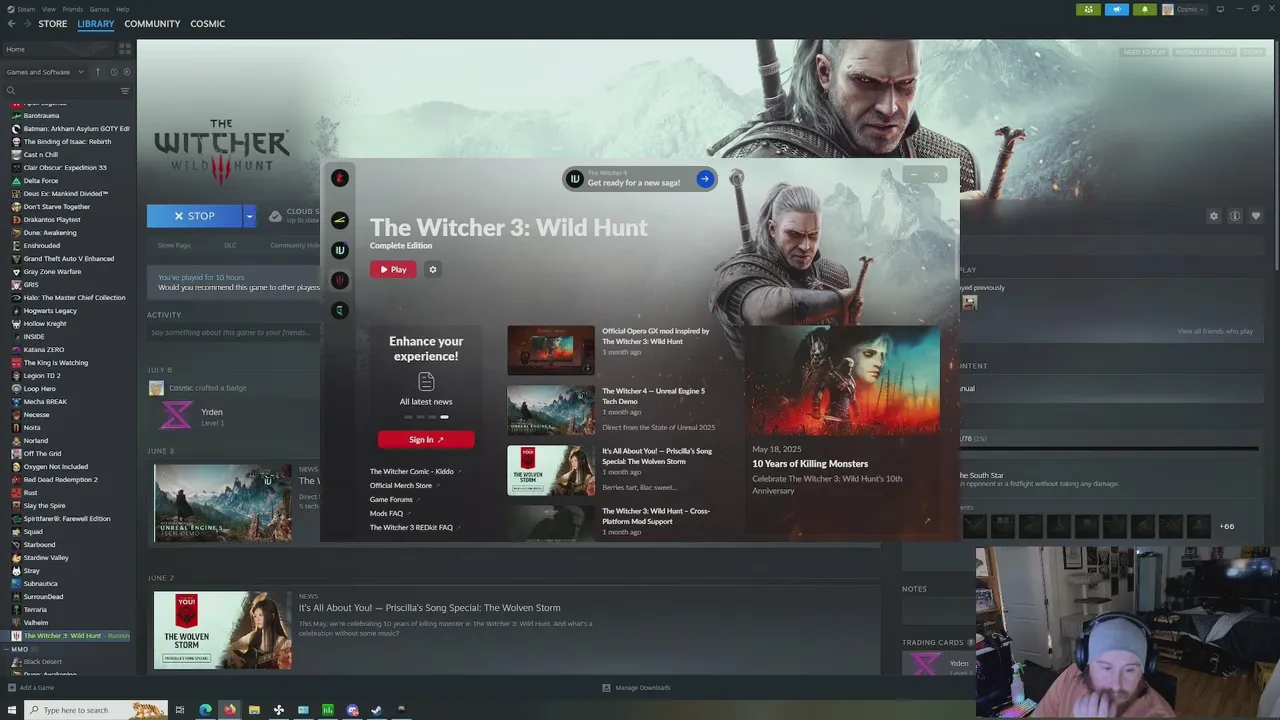Toggle sort order arrow in library sidebar
Screen dimensions: 1280x720
97,72
